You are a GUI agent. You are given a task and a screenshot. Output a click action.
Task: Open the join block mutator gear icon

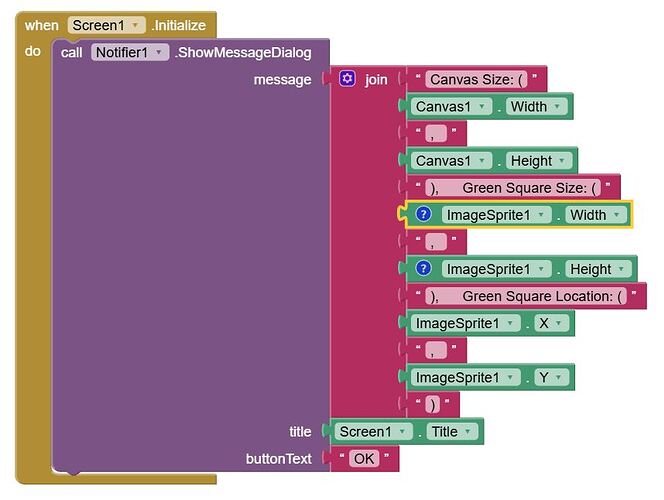tap(347, 79)
